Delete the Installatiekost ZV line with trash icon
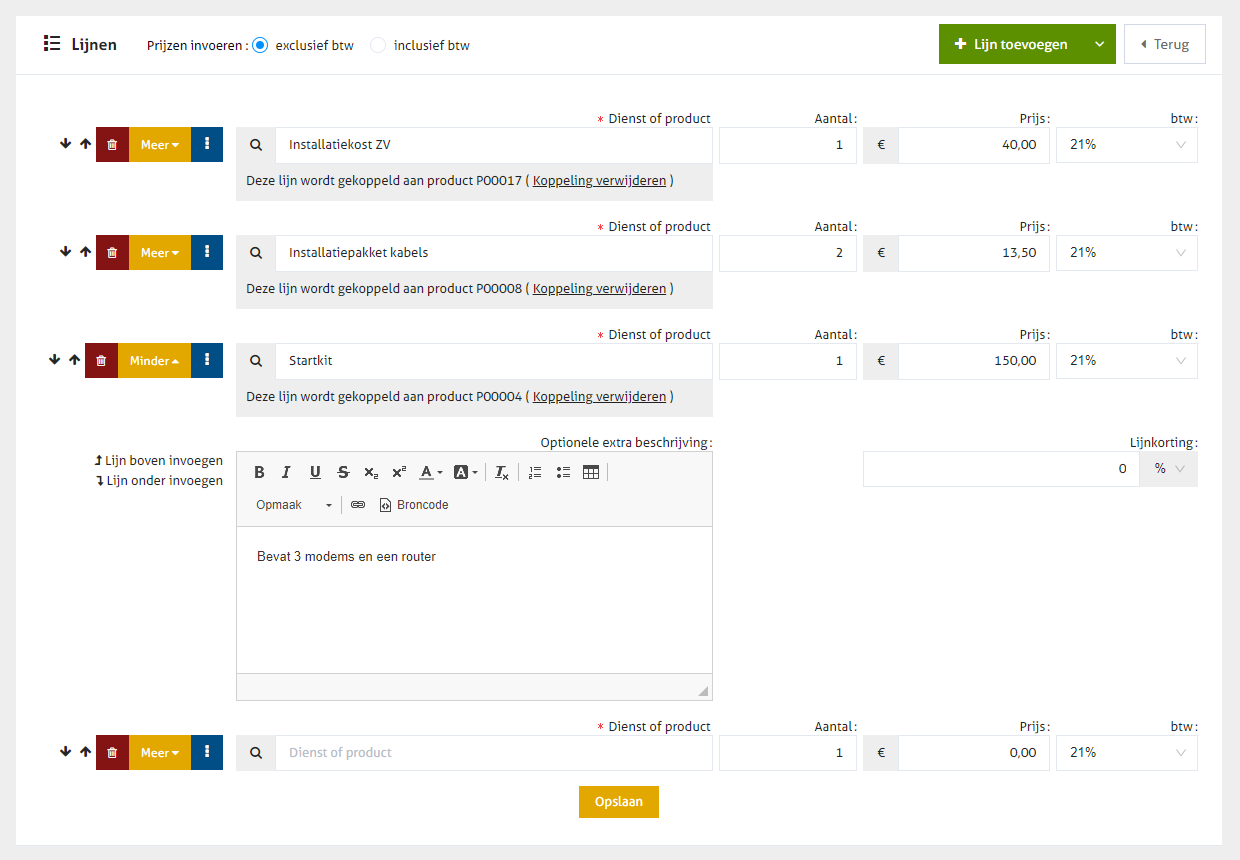The width and height of the screenshot is (1240, 860). click(x=112, y=145)
